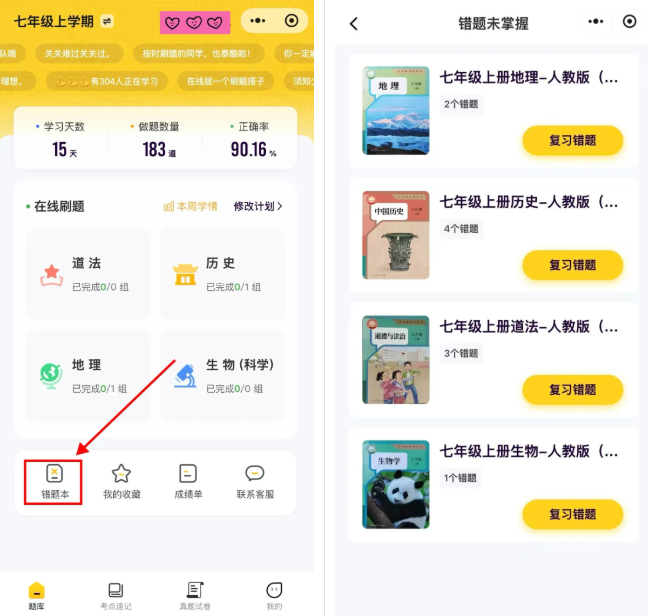
Task: Switch to the 真题试卷 bottom tab
Action: click(x=195, y=596)
